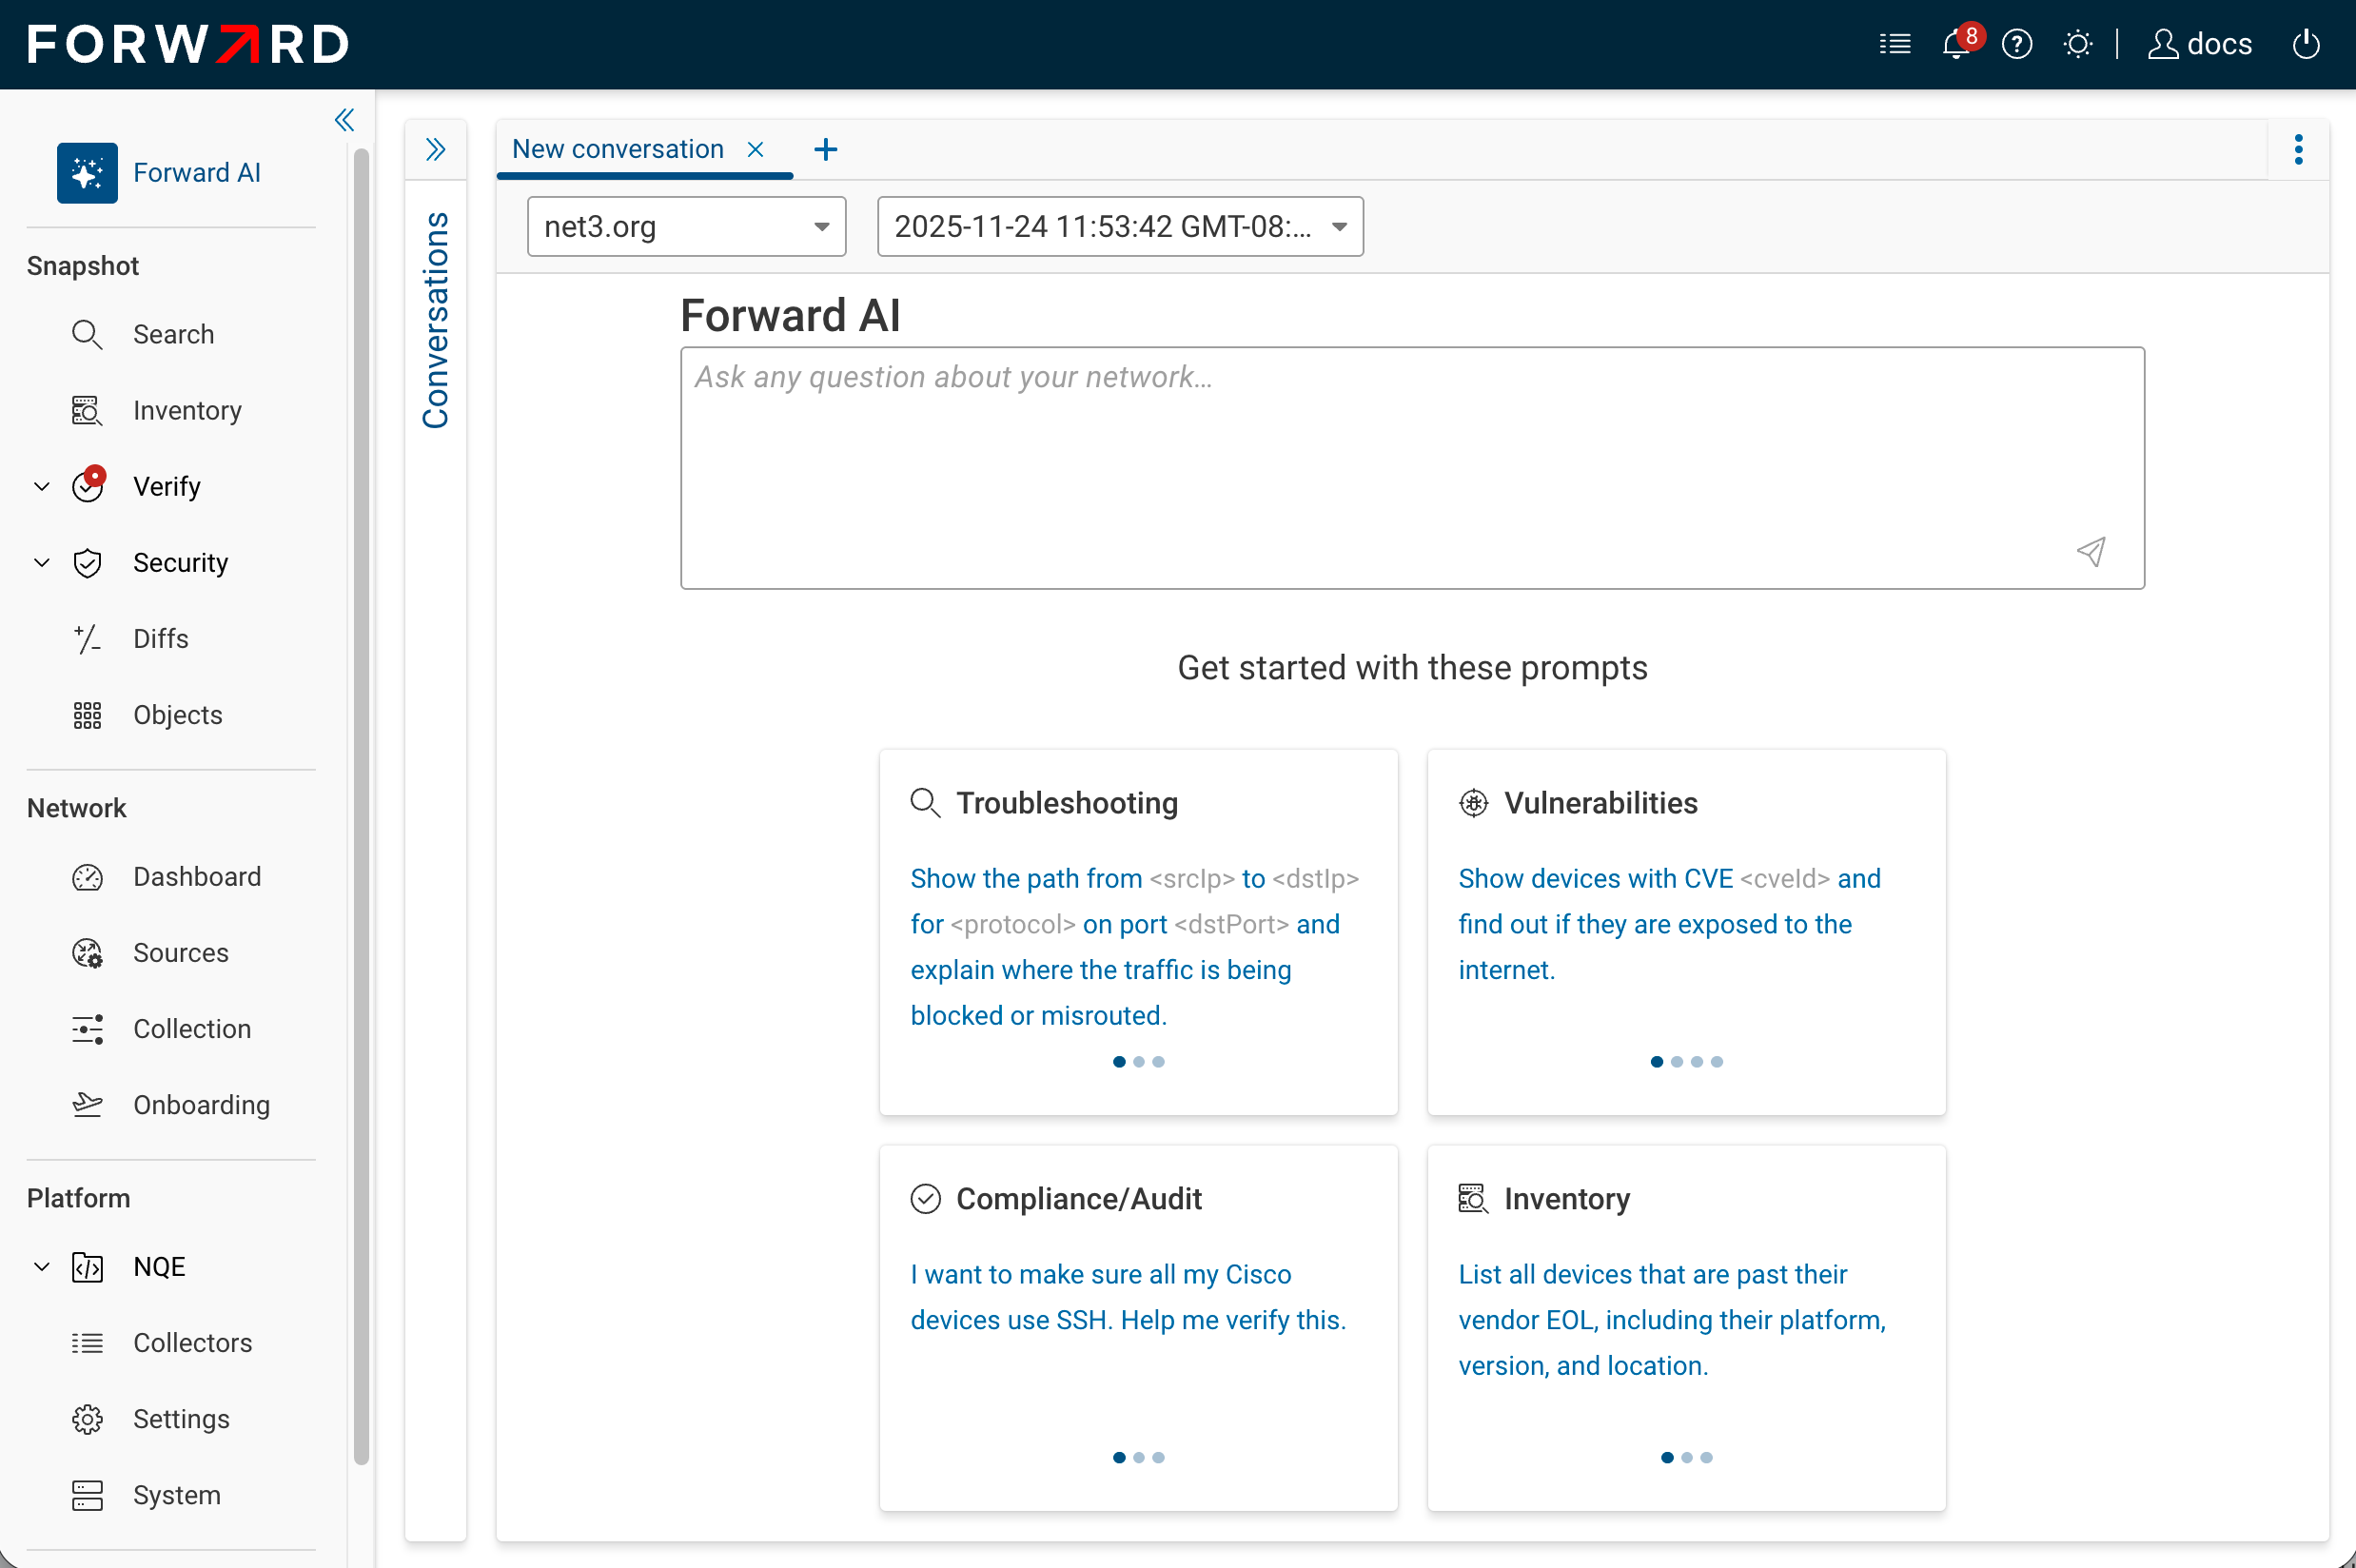Click the Forward logo in header

[x=188, y=44]
